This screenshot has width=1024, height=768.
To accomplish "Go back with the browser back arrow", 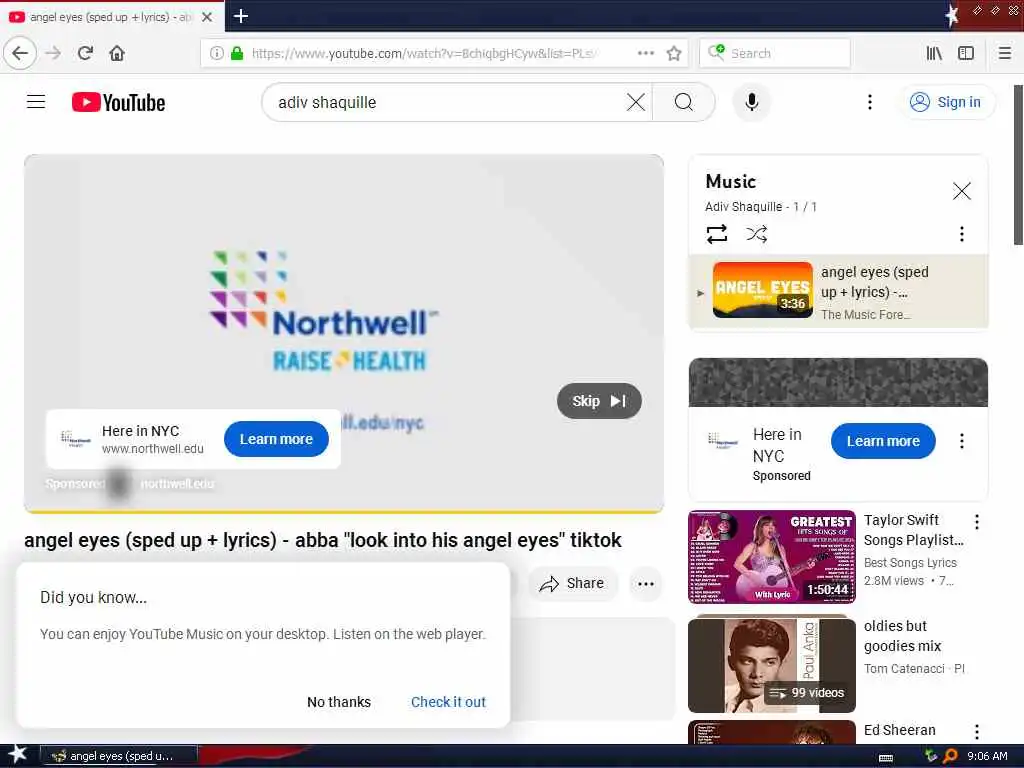I will [x=20, y=53].
